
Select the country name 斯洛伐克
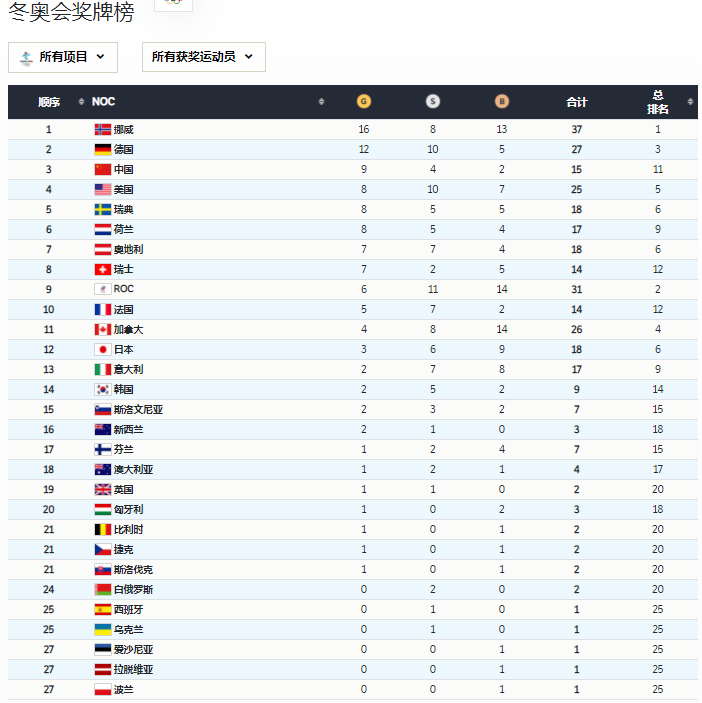point(133,569)
